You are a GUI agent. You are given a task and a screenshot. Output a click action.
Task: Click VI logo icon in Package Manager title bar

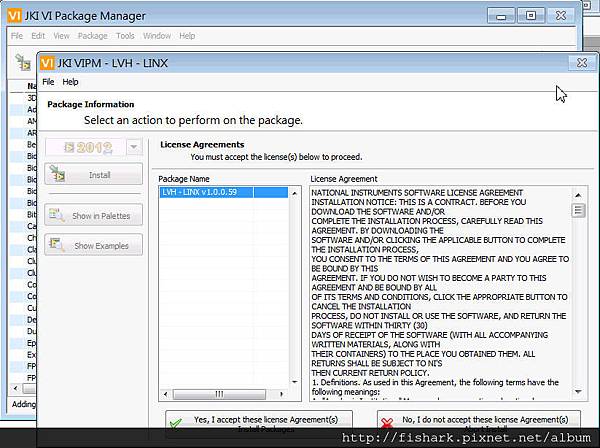(15, 16)
